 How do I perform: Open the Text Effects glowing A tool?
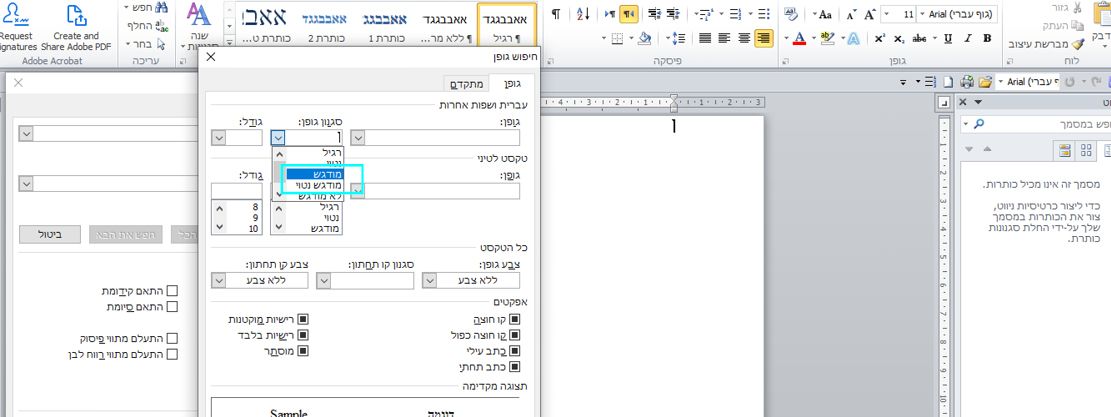coord(853,38)
